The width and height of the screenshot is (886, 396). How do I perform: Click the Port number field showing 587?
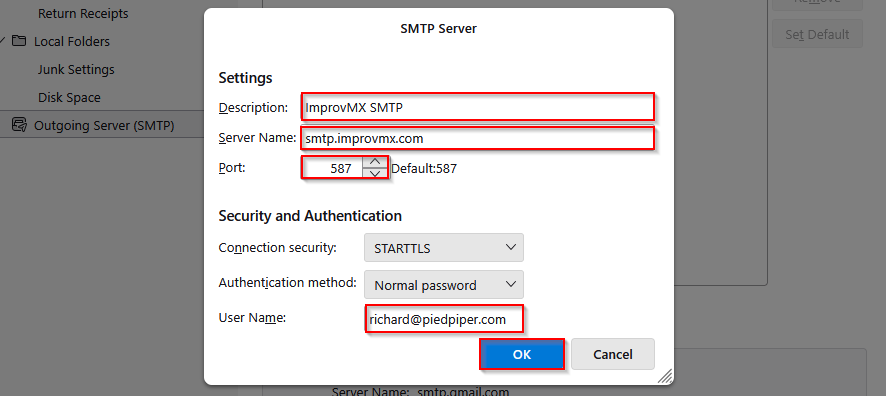332,168
